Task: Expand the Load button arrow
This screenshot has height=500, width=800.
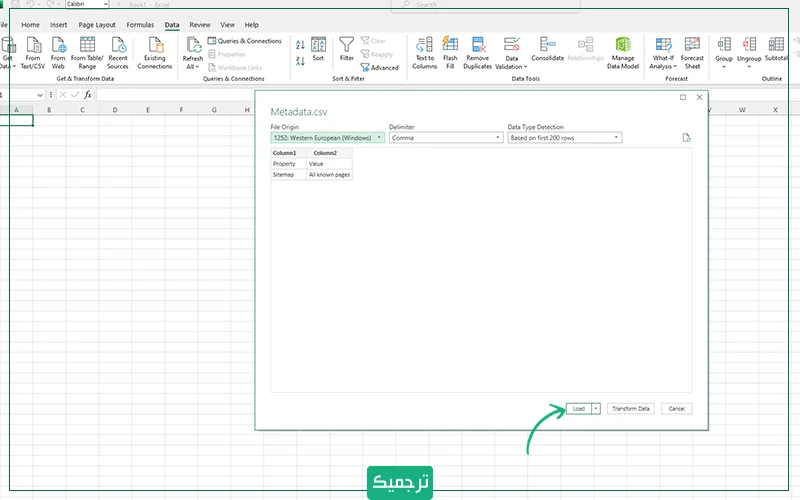Action: point(596,409)
